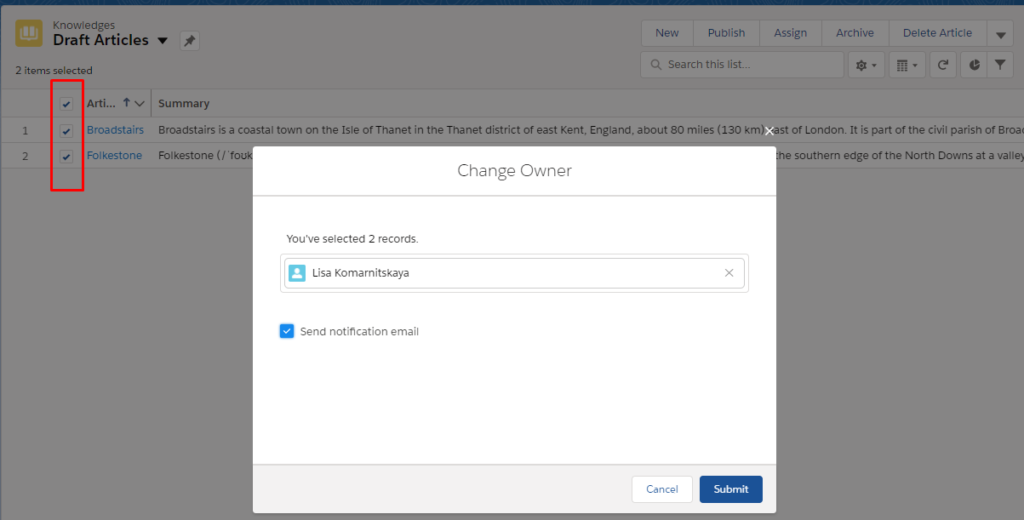
Task: Click the Summary column header
Action: pos(184,103)
